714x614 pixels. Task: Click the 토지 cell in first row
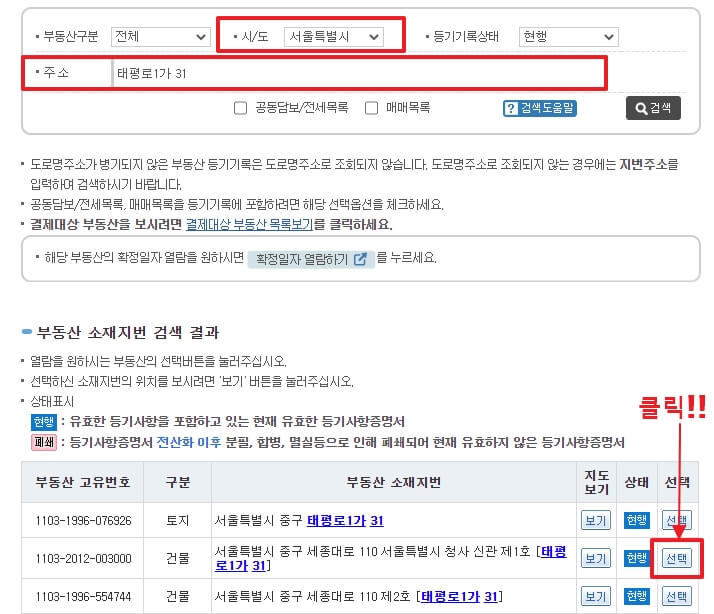coord(178,521)
